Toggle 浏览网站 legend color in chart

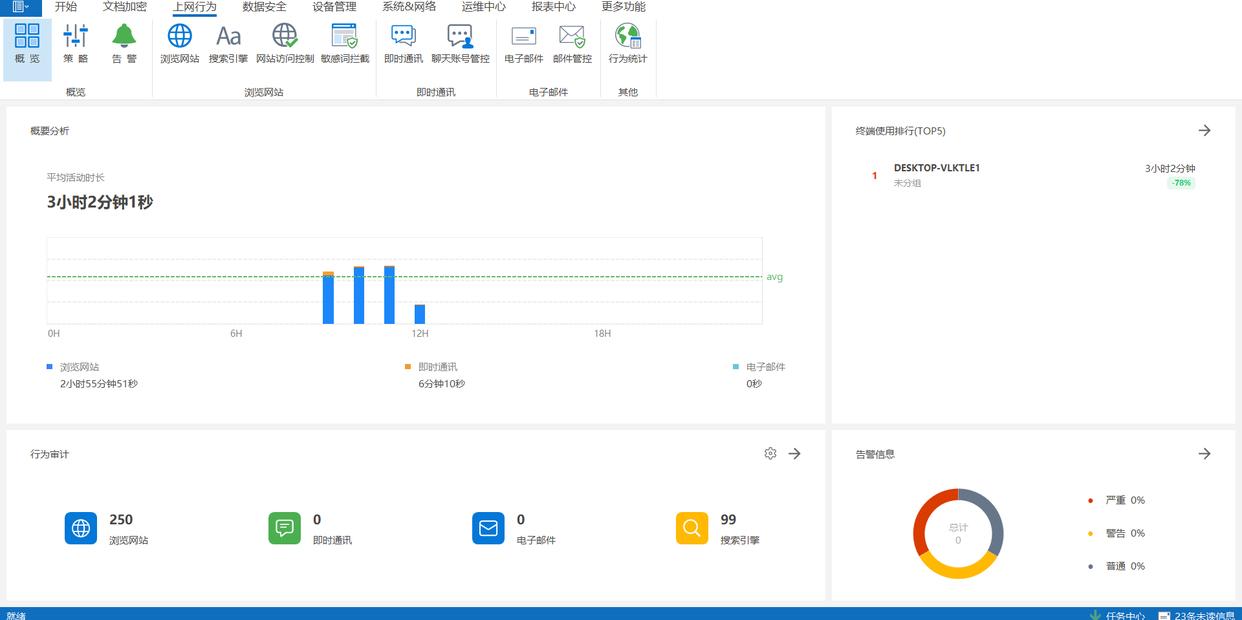pyautogui.click(x=50, y=367)
